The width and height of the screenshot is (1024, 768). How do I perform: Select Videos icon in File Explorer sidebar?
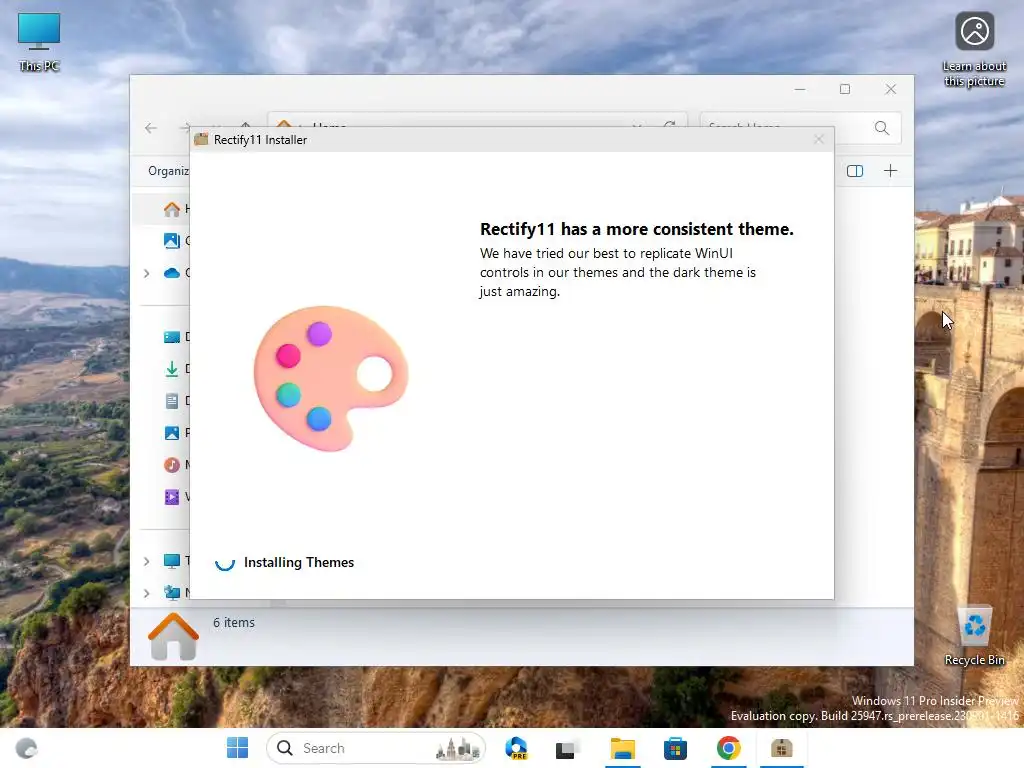172,497
